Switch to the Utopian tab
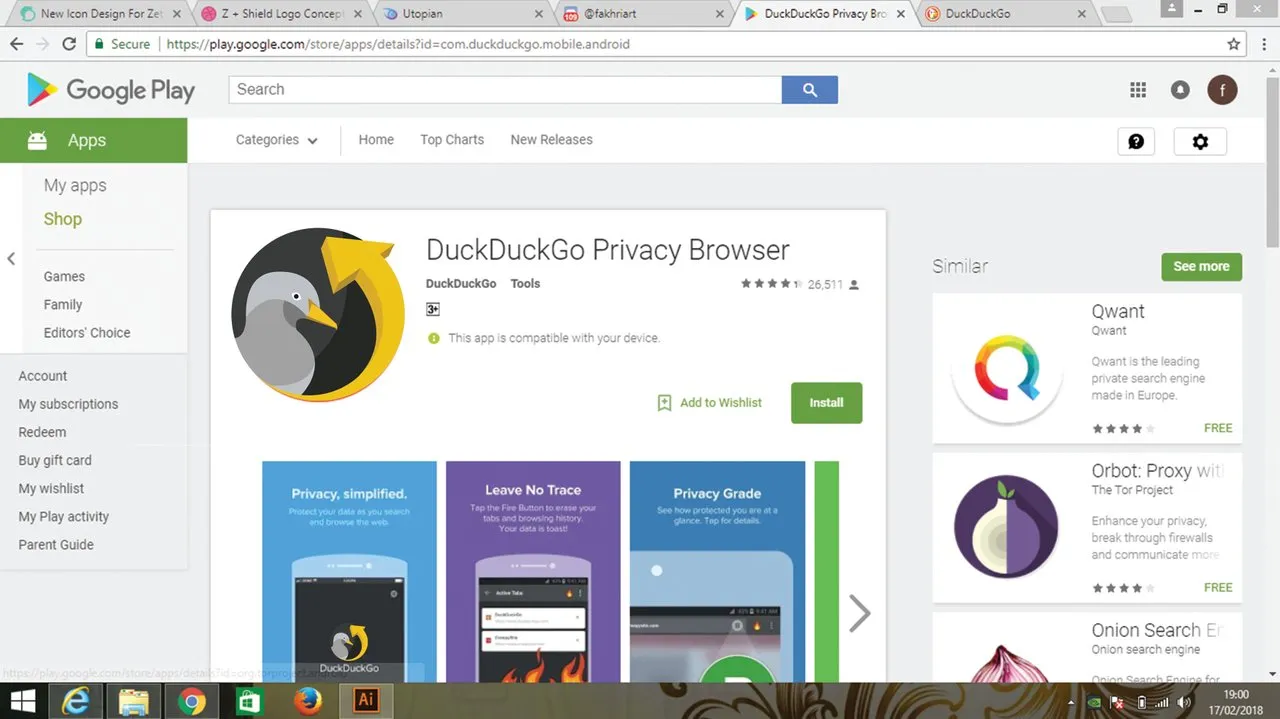Viewport: 1280px width, 719px height. point(465,14)
